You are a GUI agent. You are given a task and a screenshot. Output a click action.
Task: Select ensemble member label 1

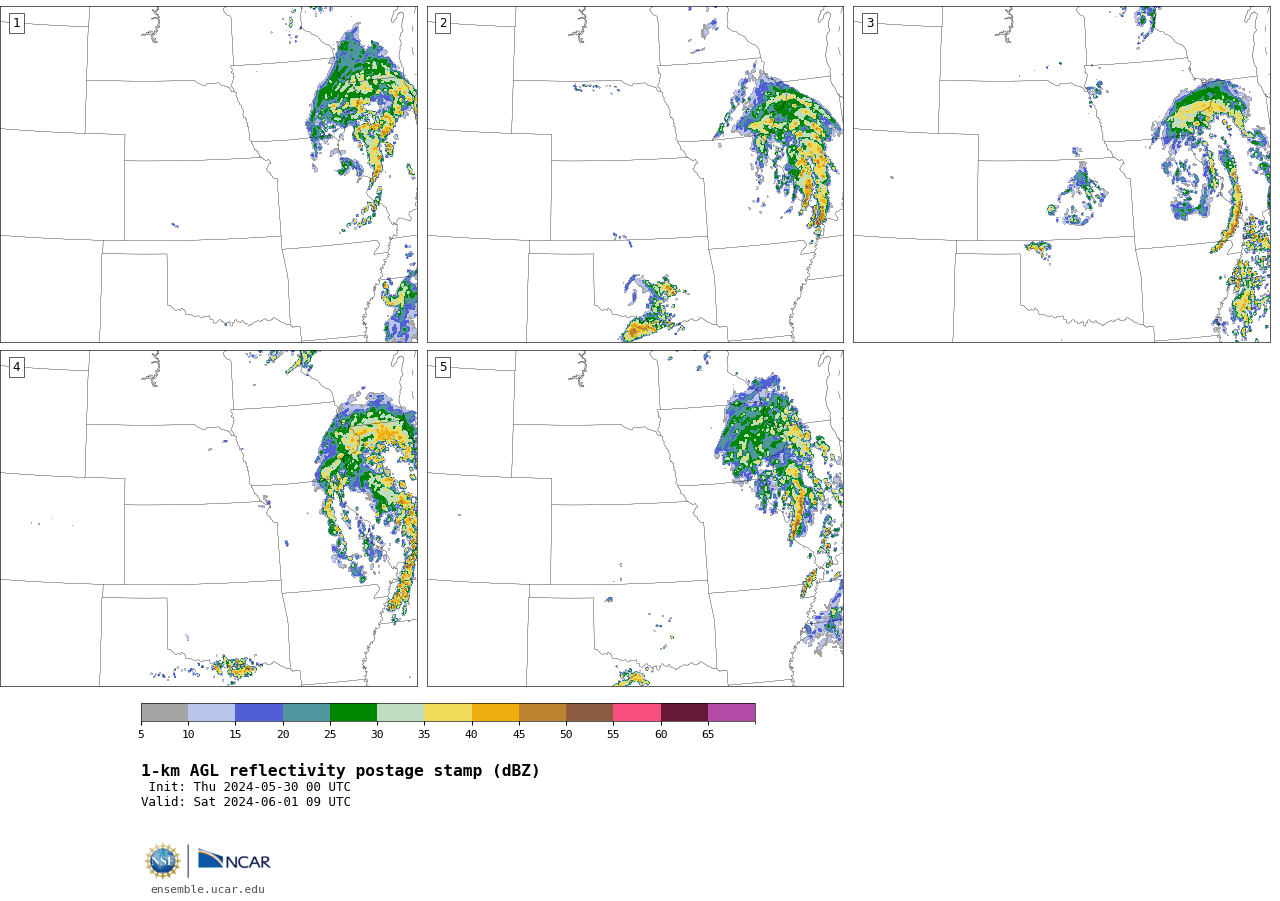point(16,23)
